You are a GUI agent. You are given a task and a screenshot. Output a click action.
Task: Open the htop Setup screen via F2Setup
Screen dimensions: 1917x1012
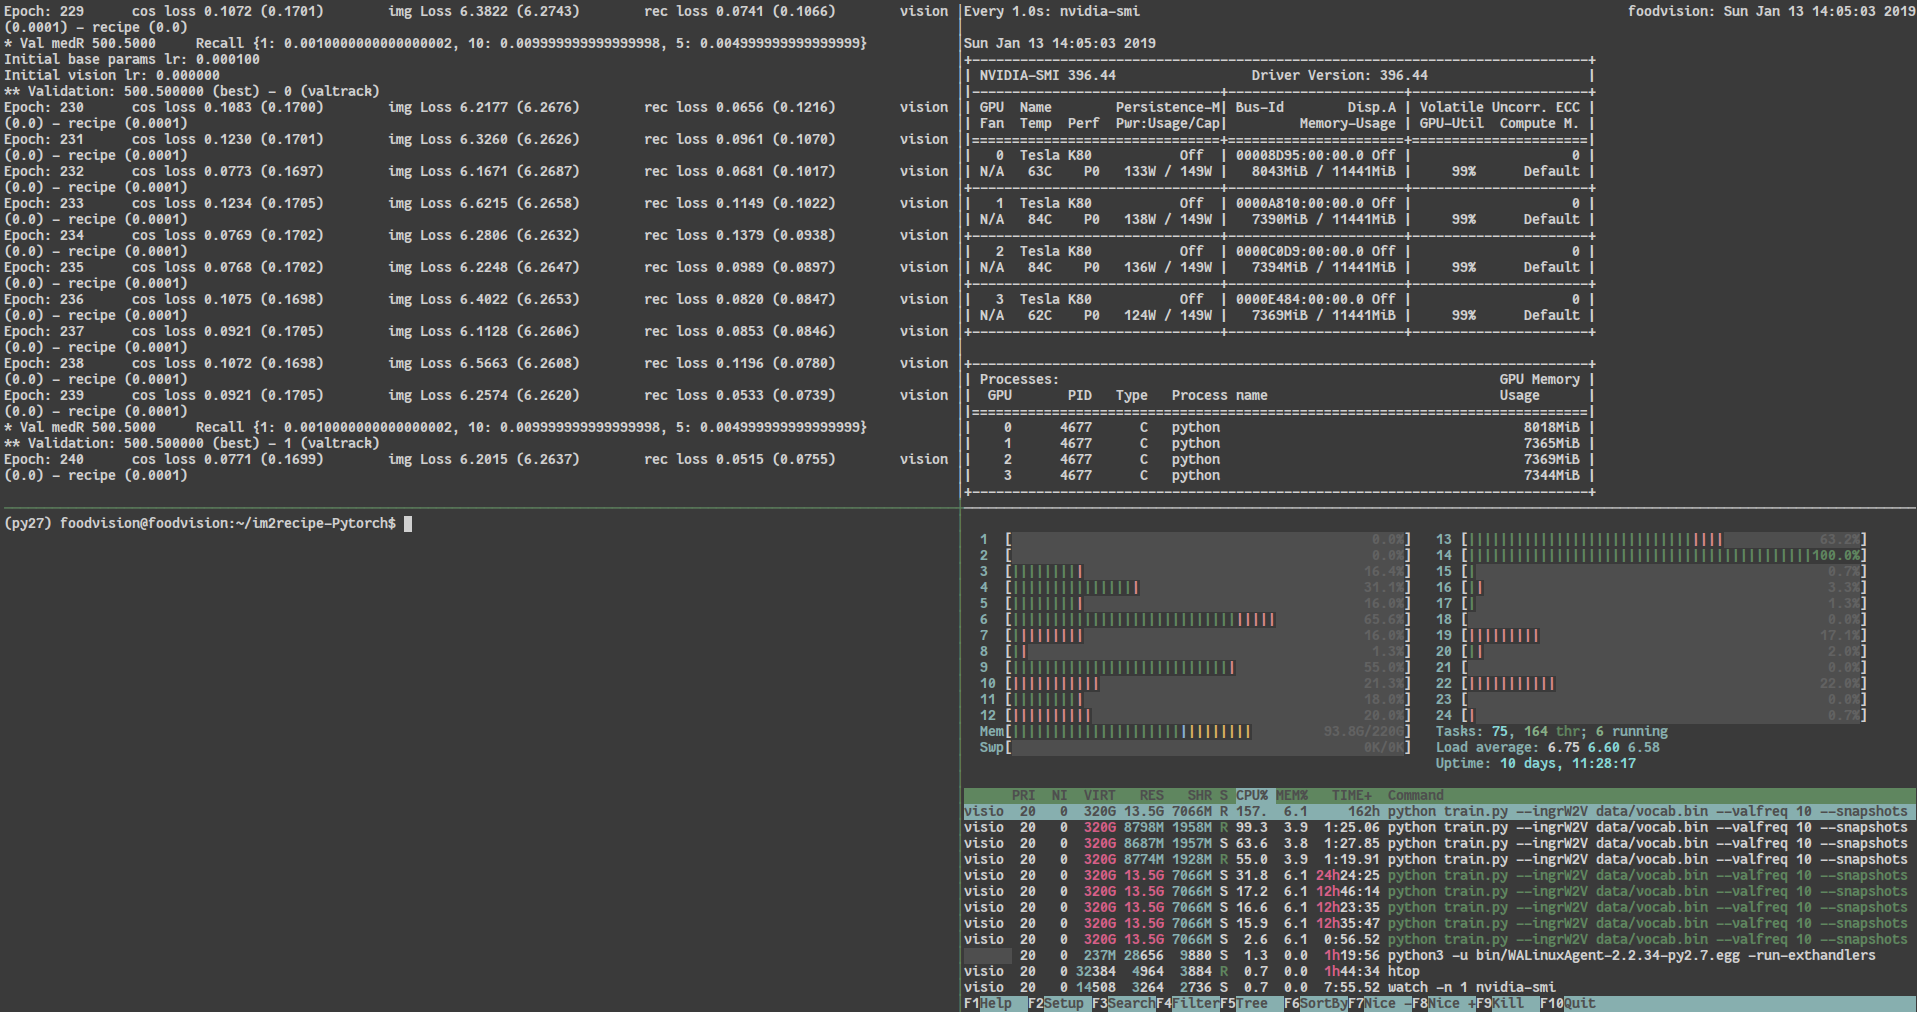tap(1055, 1003)
